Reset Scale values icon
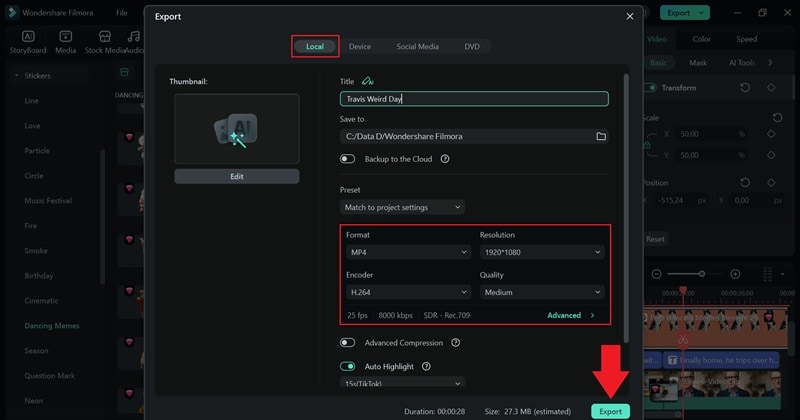The width and height of the screenshot is (800, 420). tap(777, 117)
